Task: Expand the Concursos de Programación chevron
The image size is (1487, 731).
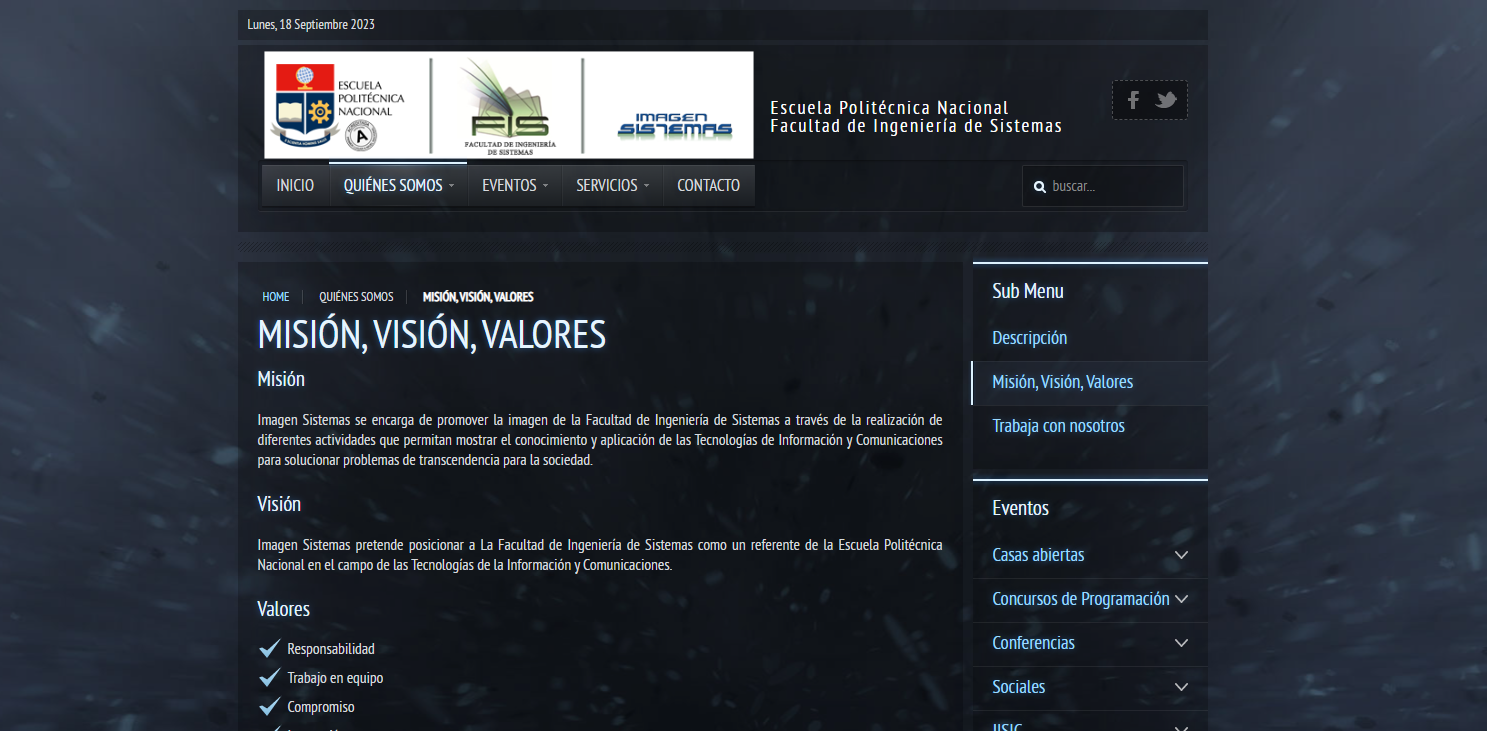Action: click(1181, 599)
